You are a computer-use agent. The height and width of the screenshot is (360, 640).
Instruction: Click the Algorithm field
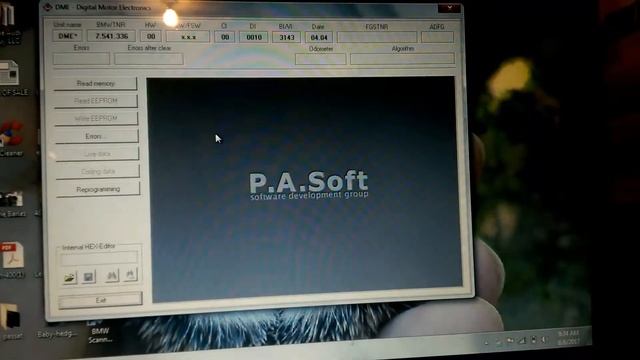tap(402, 58)
